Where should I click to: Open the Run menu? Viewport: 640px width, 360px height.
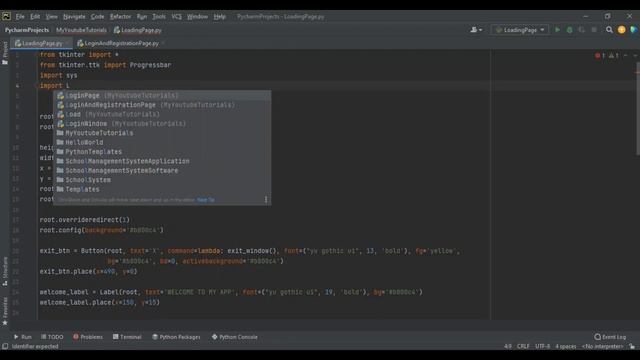coord(142,16)
